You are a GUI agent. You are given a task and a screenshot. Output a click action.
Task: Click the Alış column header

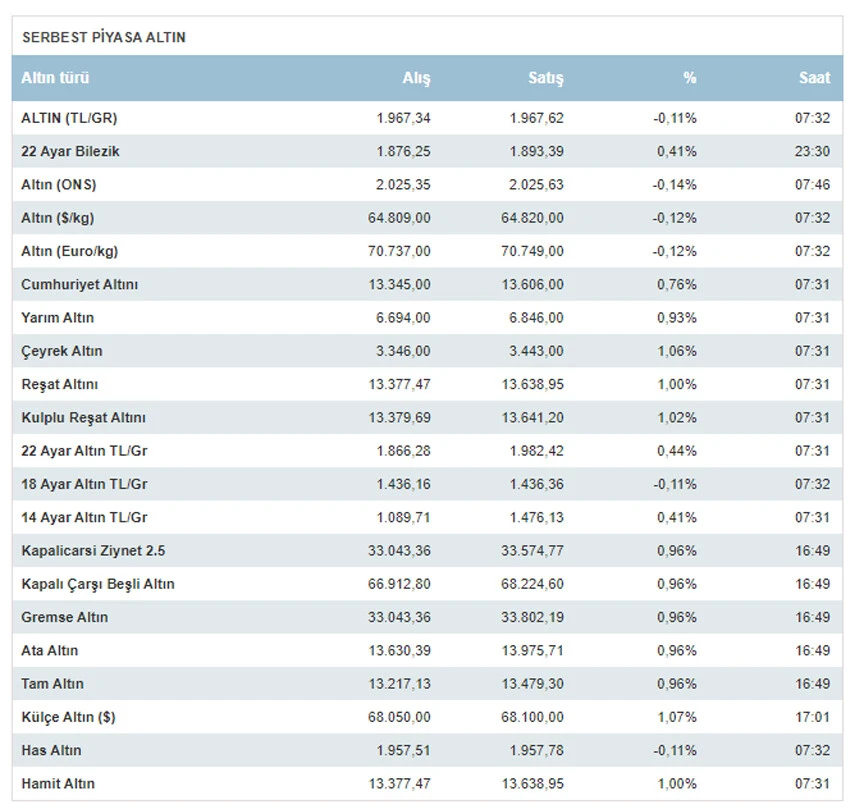pyautogui.click(x=416, y=78)
